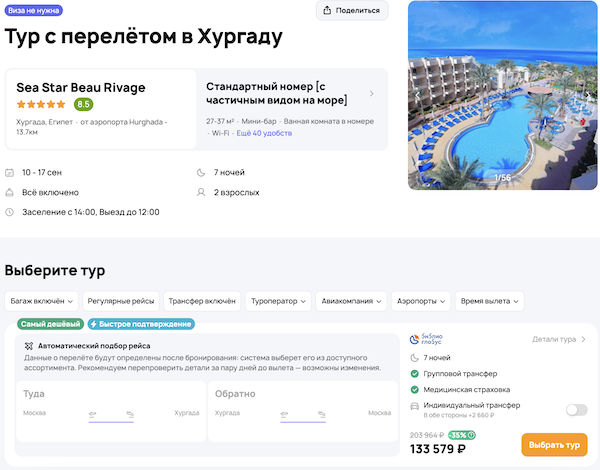Click the green 8.5 rating badge

(x=83, y=104)
